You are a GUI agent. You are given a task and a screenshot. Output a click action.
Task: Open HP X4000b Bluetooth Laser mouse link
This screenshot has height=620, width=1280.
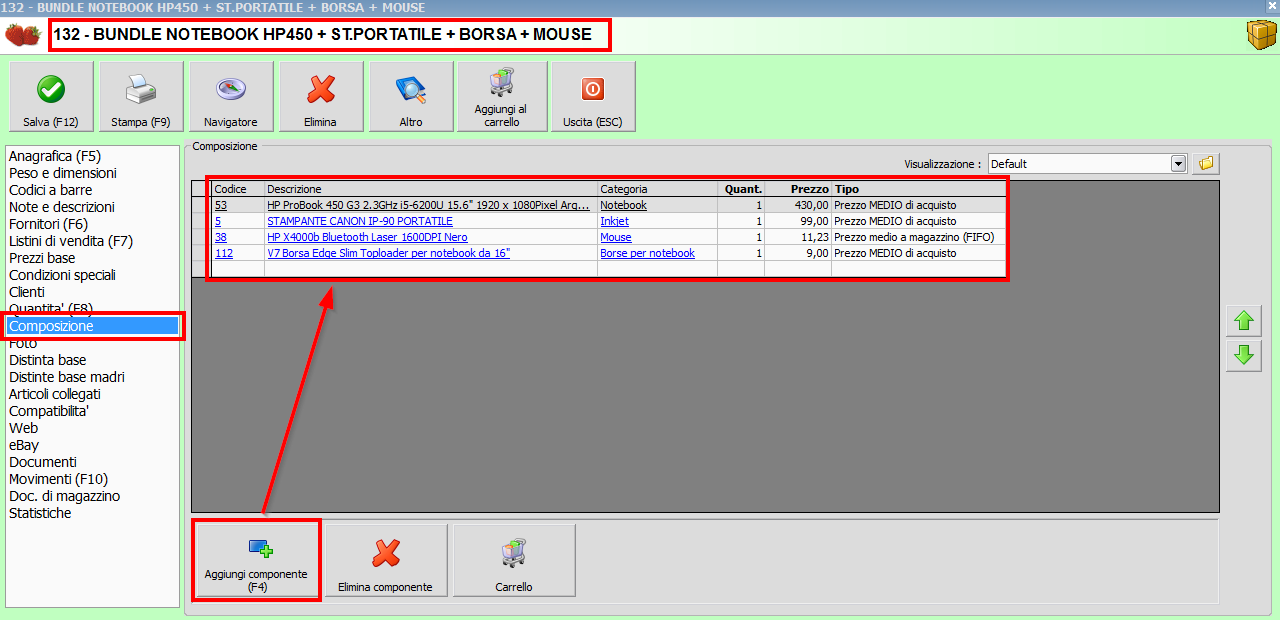click(x=367, y=237)
